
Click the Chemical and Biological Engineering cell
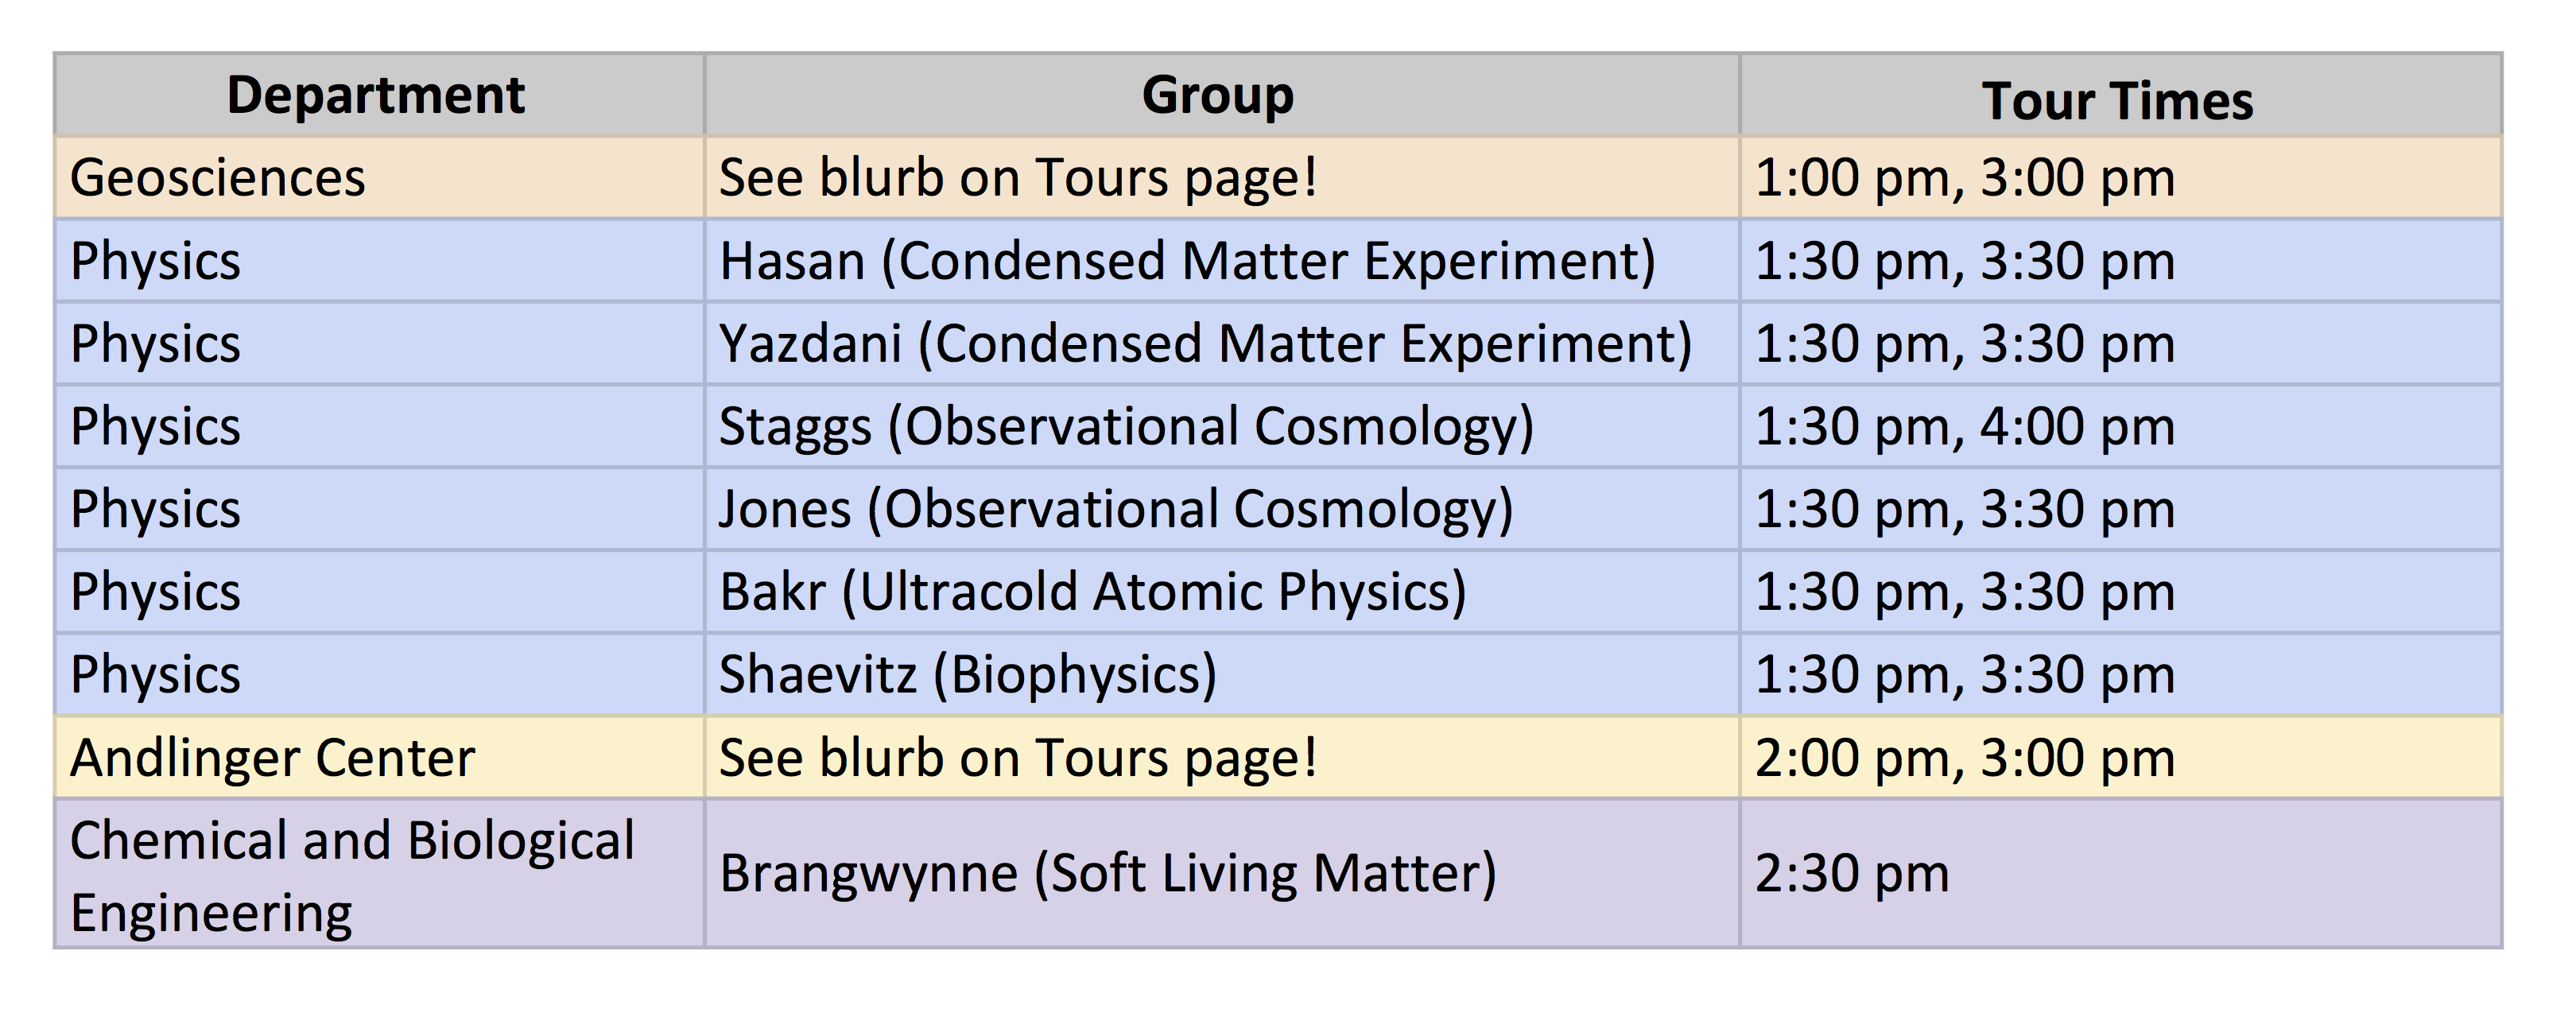point(352,876)
